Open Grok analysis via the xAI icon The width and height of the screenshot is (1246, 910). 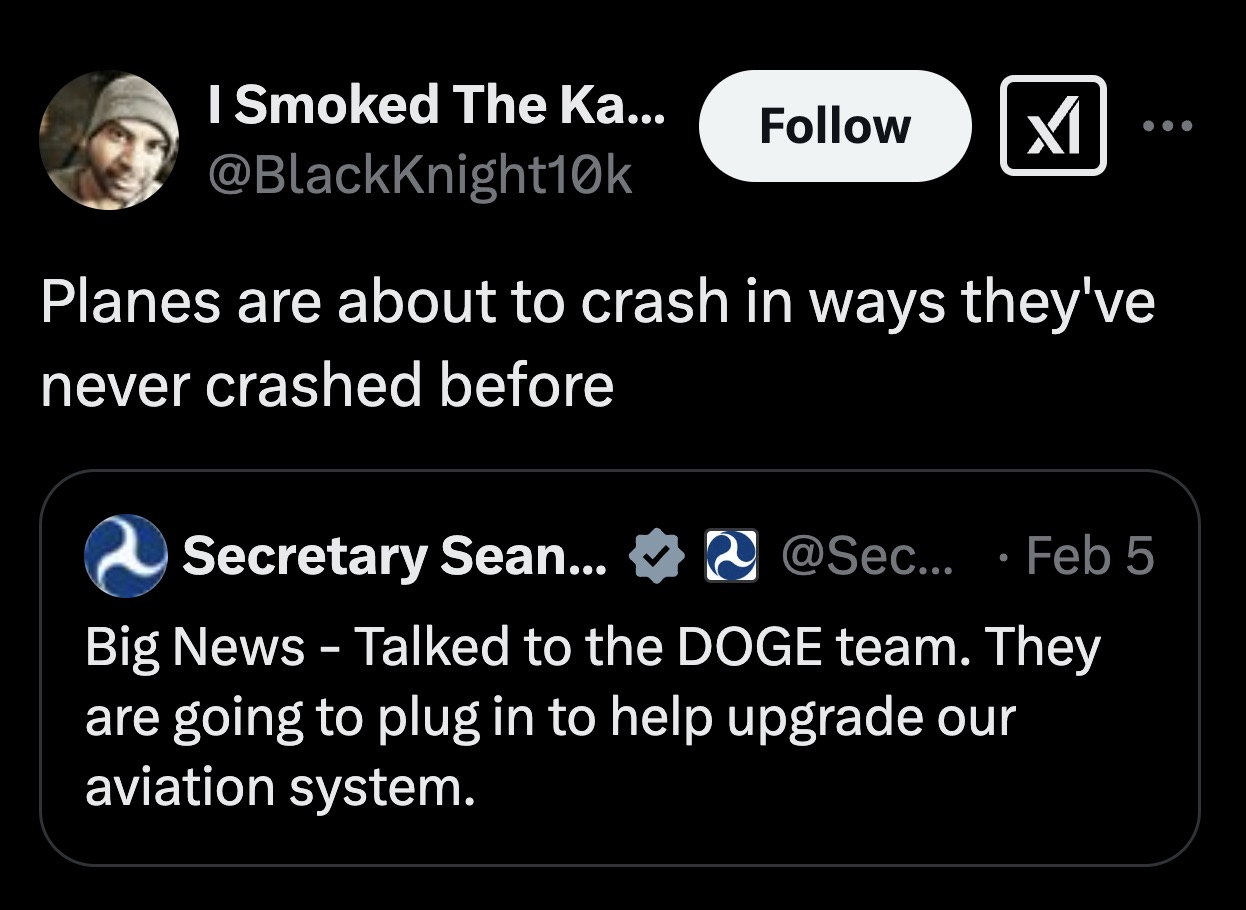(1054, 127)
